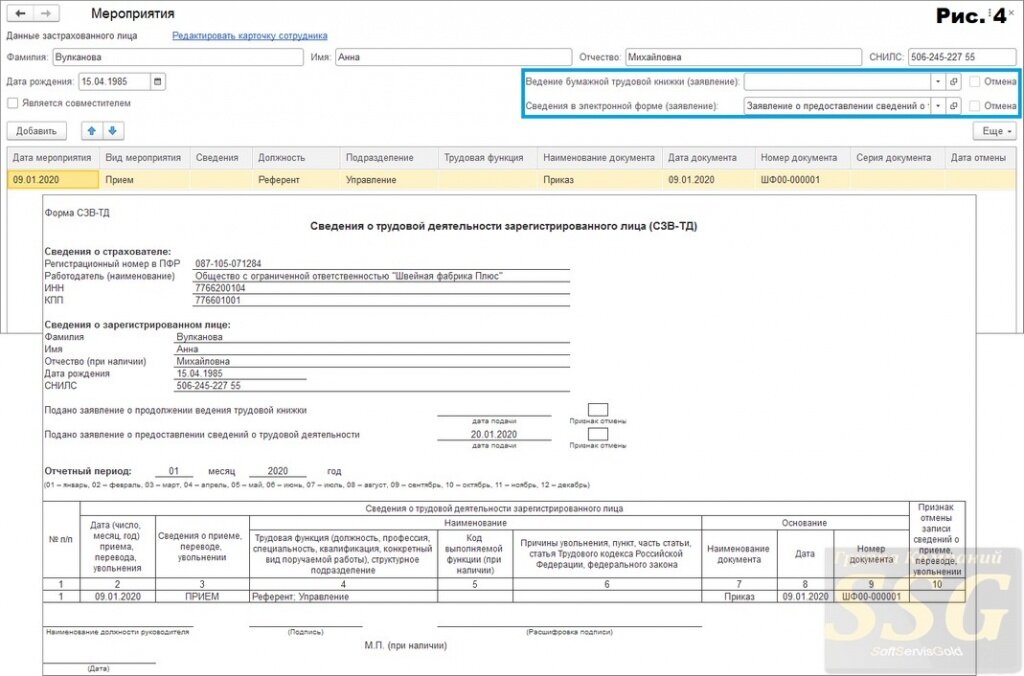The height and width of the screenshot is (676, 1024).
Task: Click the Сведения в электронной форме combo field
Action: point(837,106)
